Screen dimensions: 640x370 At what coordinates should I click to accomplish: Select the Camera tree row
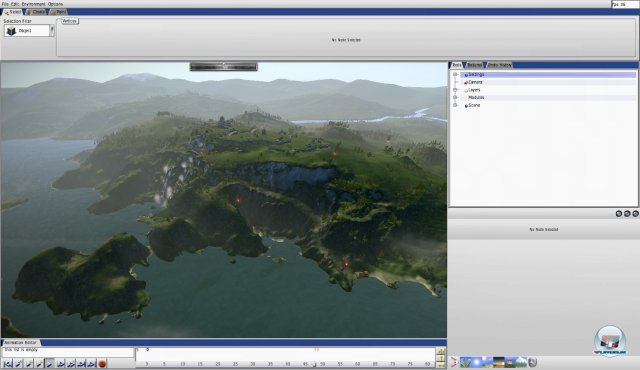(x=548, y=82)
